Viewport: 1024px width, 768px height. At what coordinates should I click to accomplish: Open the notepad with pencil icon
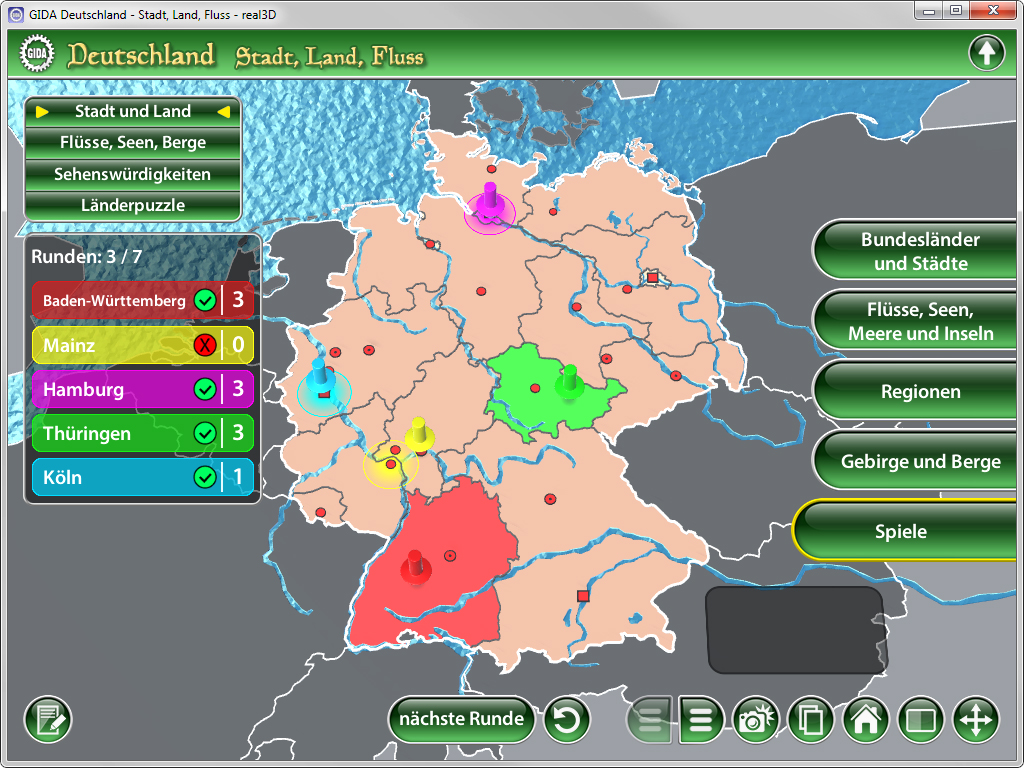coord(48,720)
